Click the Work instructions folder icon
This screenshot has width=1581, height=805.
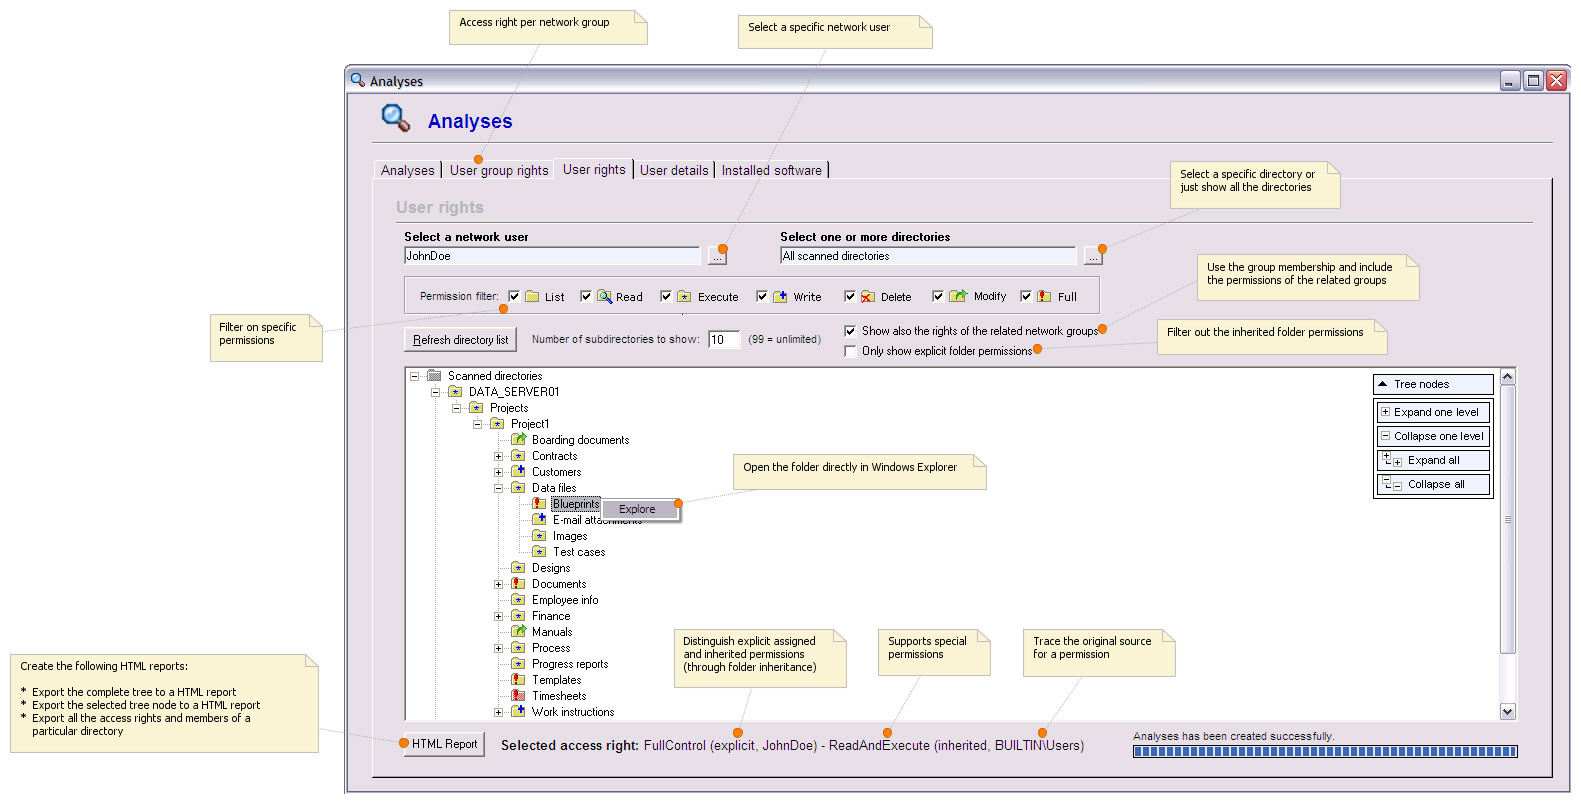pos(518,712)
